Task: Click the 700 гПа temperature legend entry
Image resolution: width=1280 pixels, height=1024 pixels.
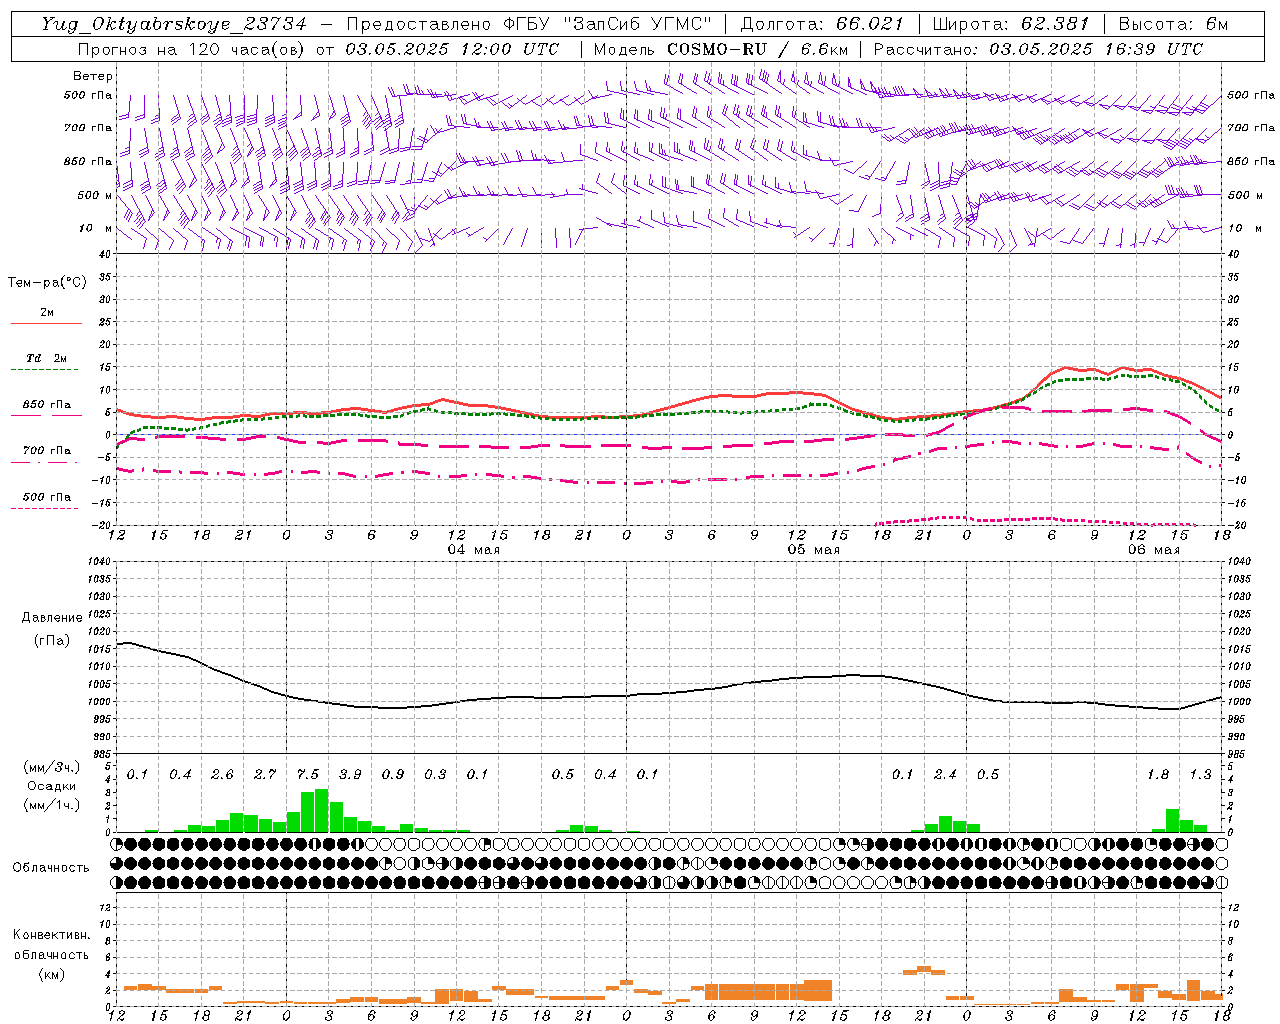Action: 47,450
